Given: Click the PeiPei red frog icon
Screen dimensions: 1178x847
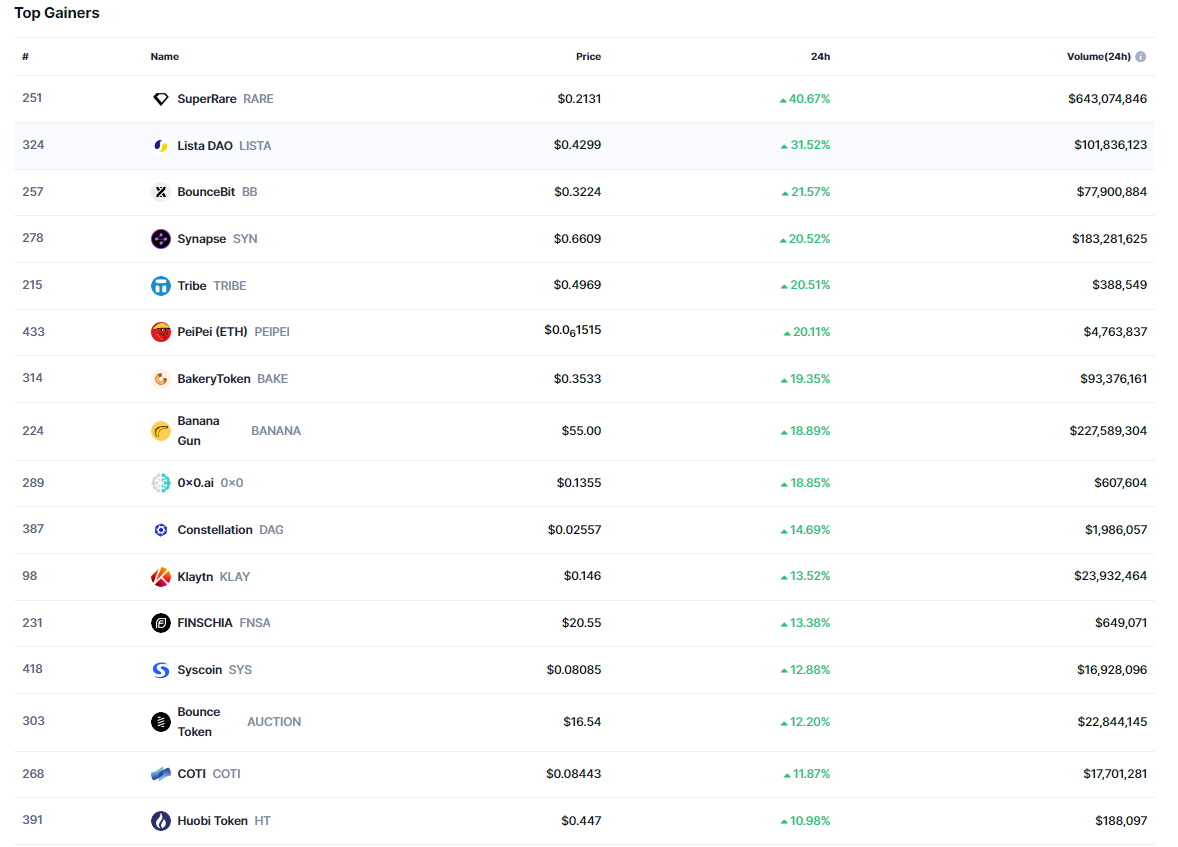Looking at the screenshot, I should [x=160, y=332].
